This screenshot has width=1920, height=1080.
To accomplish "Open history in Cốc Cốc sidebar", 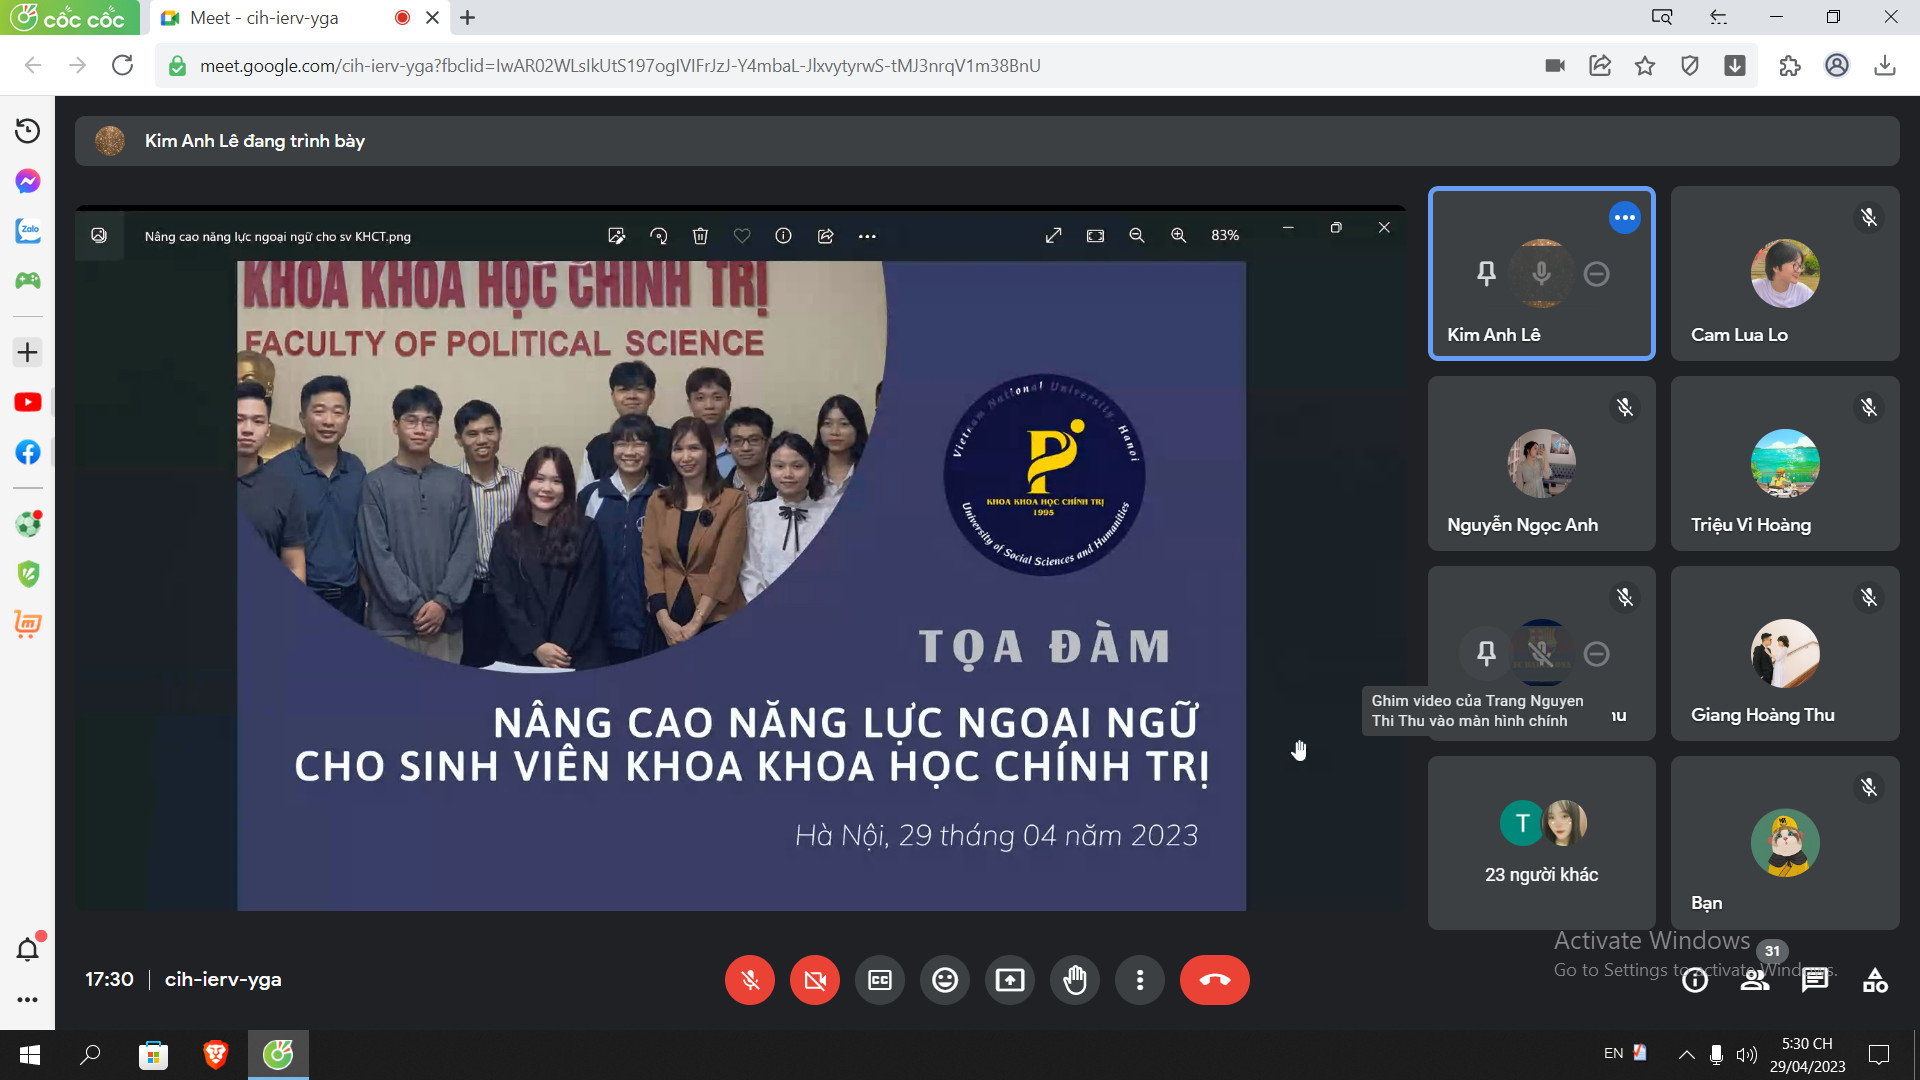I will point(28,131).
